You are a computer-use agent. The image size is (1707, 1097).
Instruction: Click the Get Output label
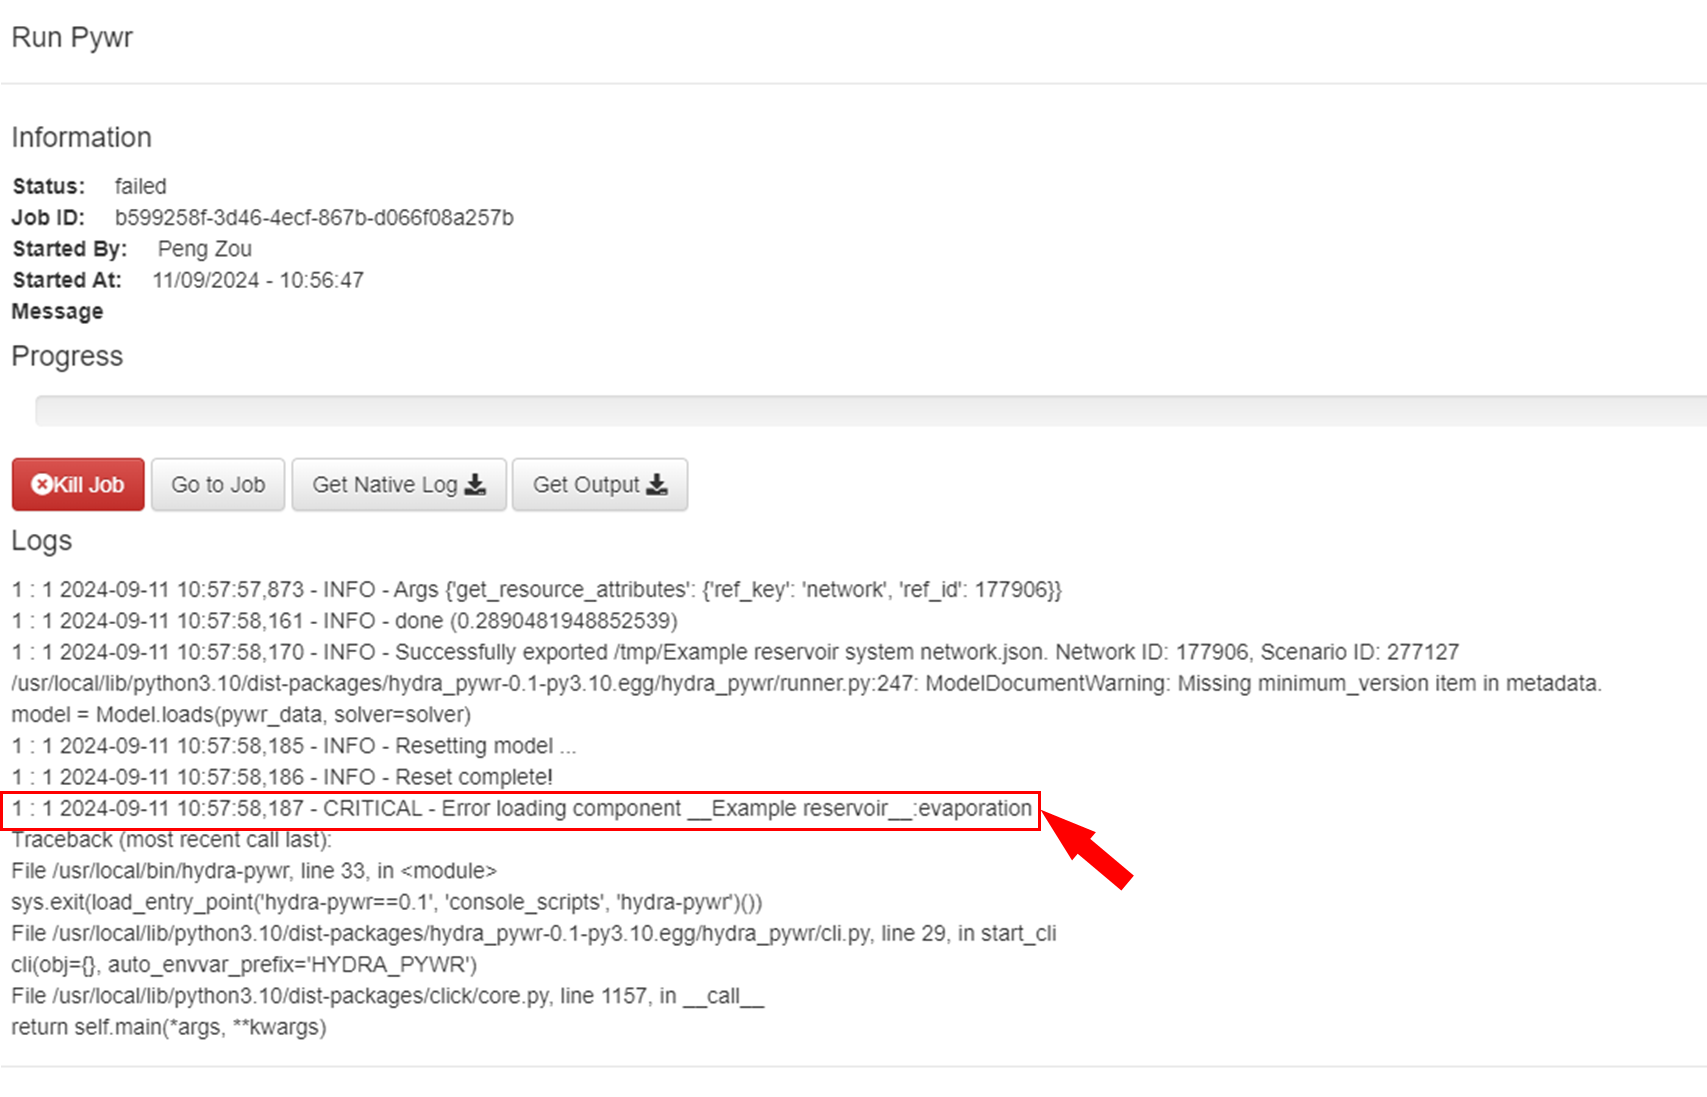coord(585,485)
